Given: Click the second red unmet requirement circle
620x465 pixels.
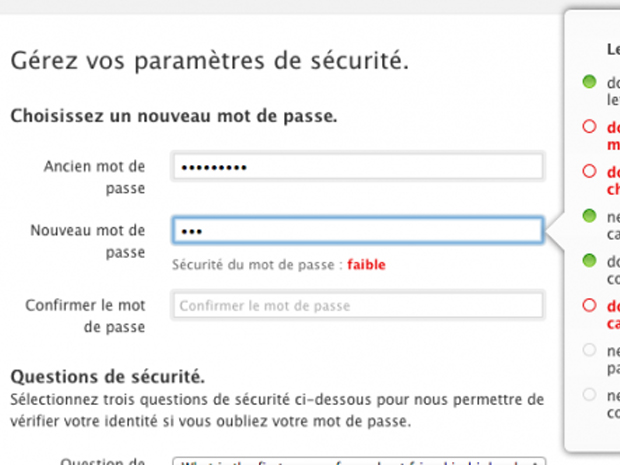Looking at the screenshot, I should [589, 171].
